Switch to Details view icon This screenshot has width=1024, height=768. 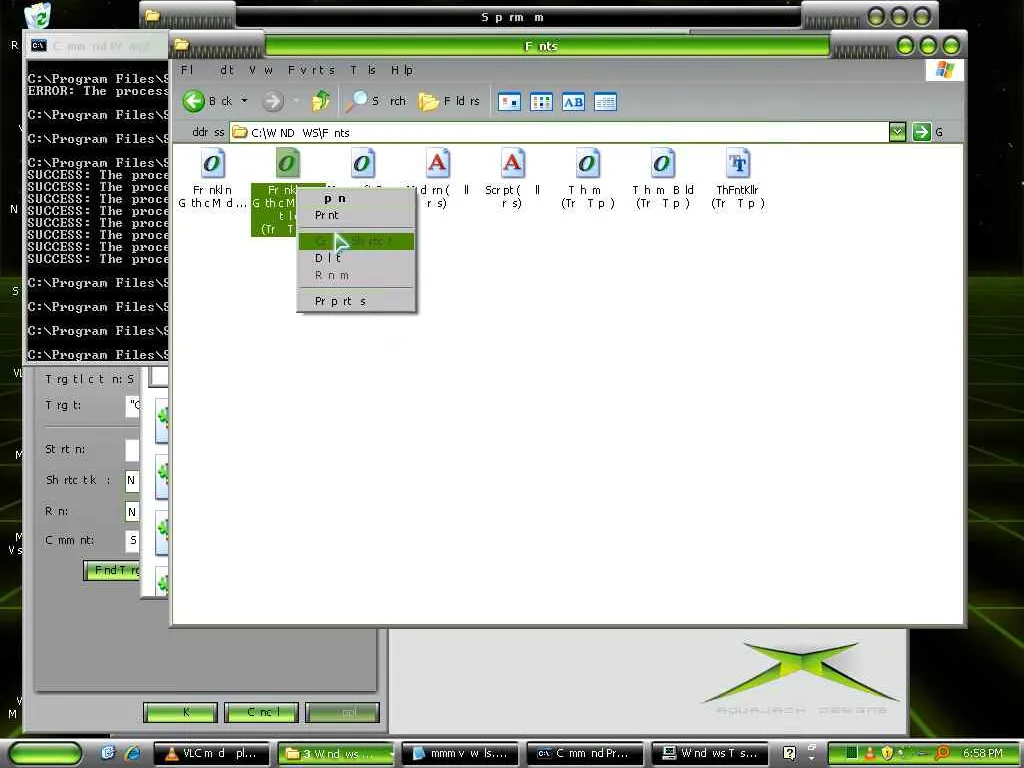(605, 102)
